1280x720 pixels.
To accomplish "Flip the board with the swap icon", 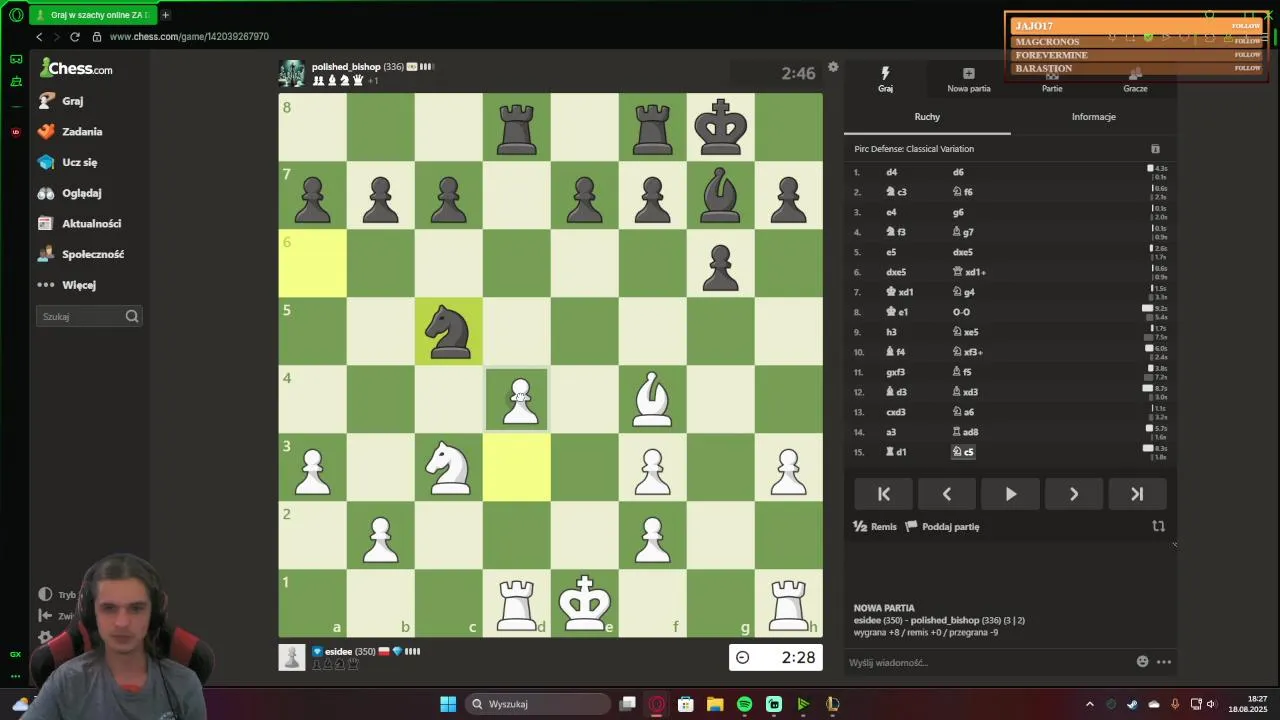I will point(1158,526).
